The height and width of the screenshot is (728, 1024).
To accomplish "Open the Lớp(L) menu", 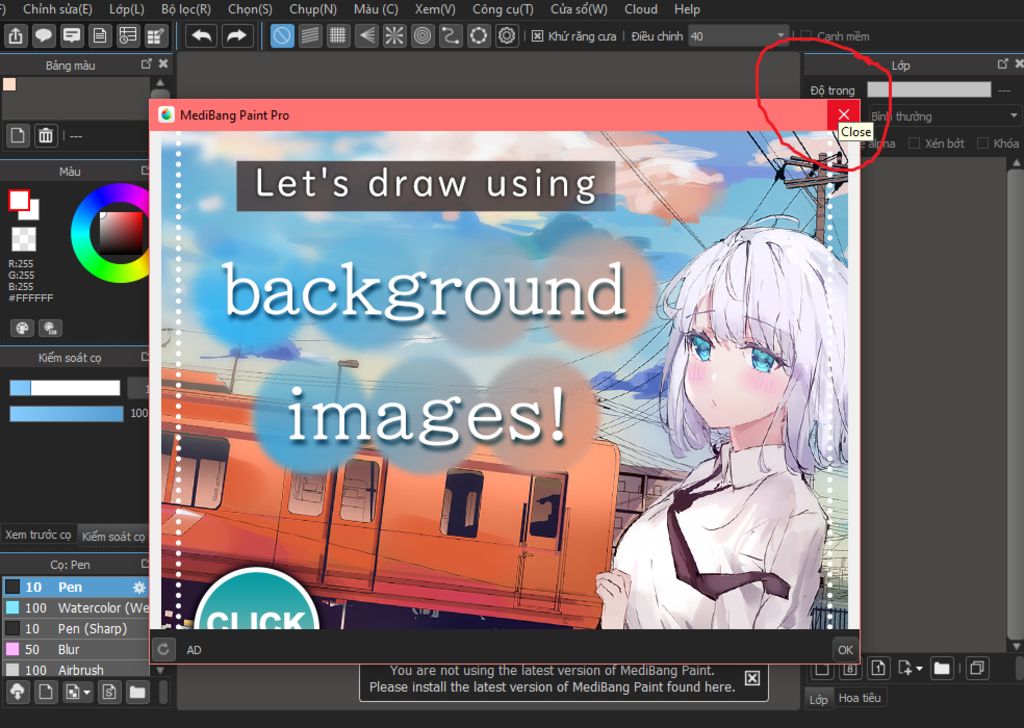I will click(x=127, y=9).
